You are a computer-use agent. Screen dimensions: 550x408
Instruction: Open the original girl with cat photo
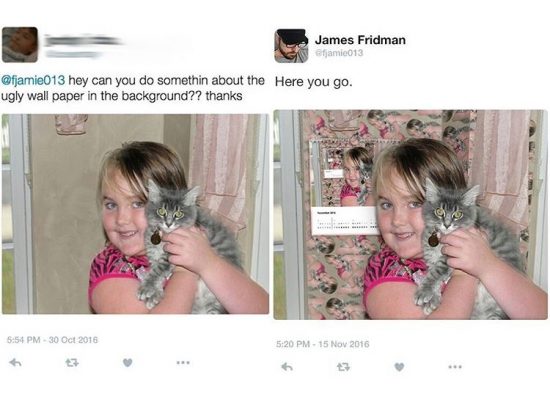(135, 214)
